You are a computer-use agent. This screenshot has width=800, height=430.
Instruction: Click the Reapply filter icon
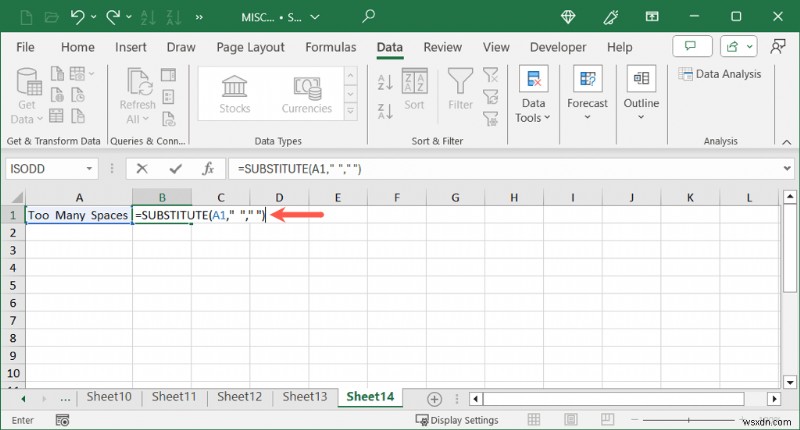coord(491,96)
